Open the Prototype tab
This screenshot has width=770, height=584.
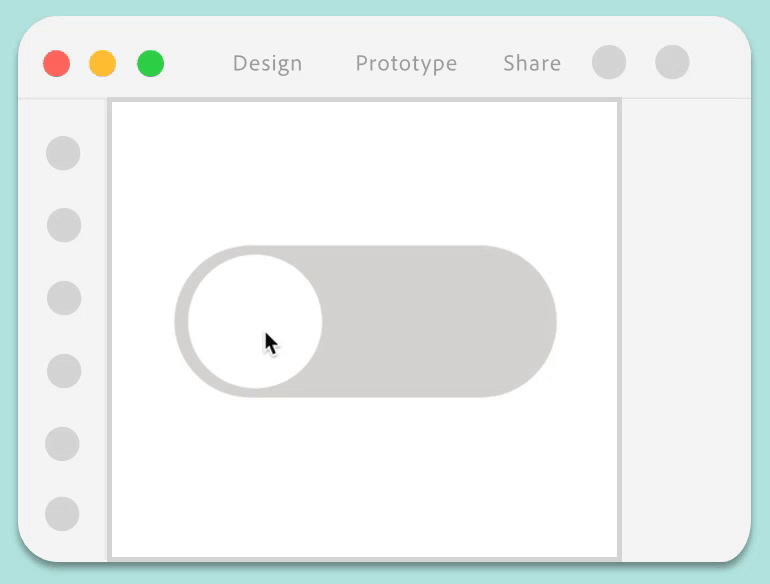pos(406,63)
